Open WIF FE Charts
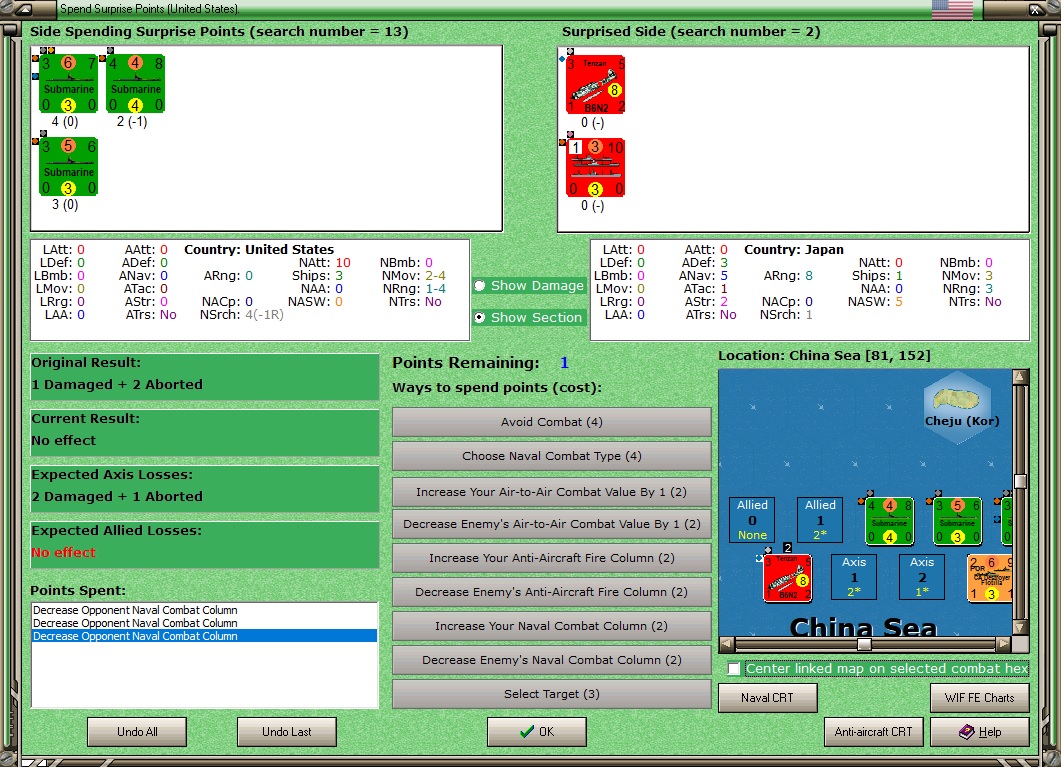Viewport: 1061px width, 767px height. click(x=980, y=698)
